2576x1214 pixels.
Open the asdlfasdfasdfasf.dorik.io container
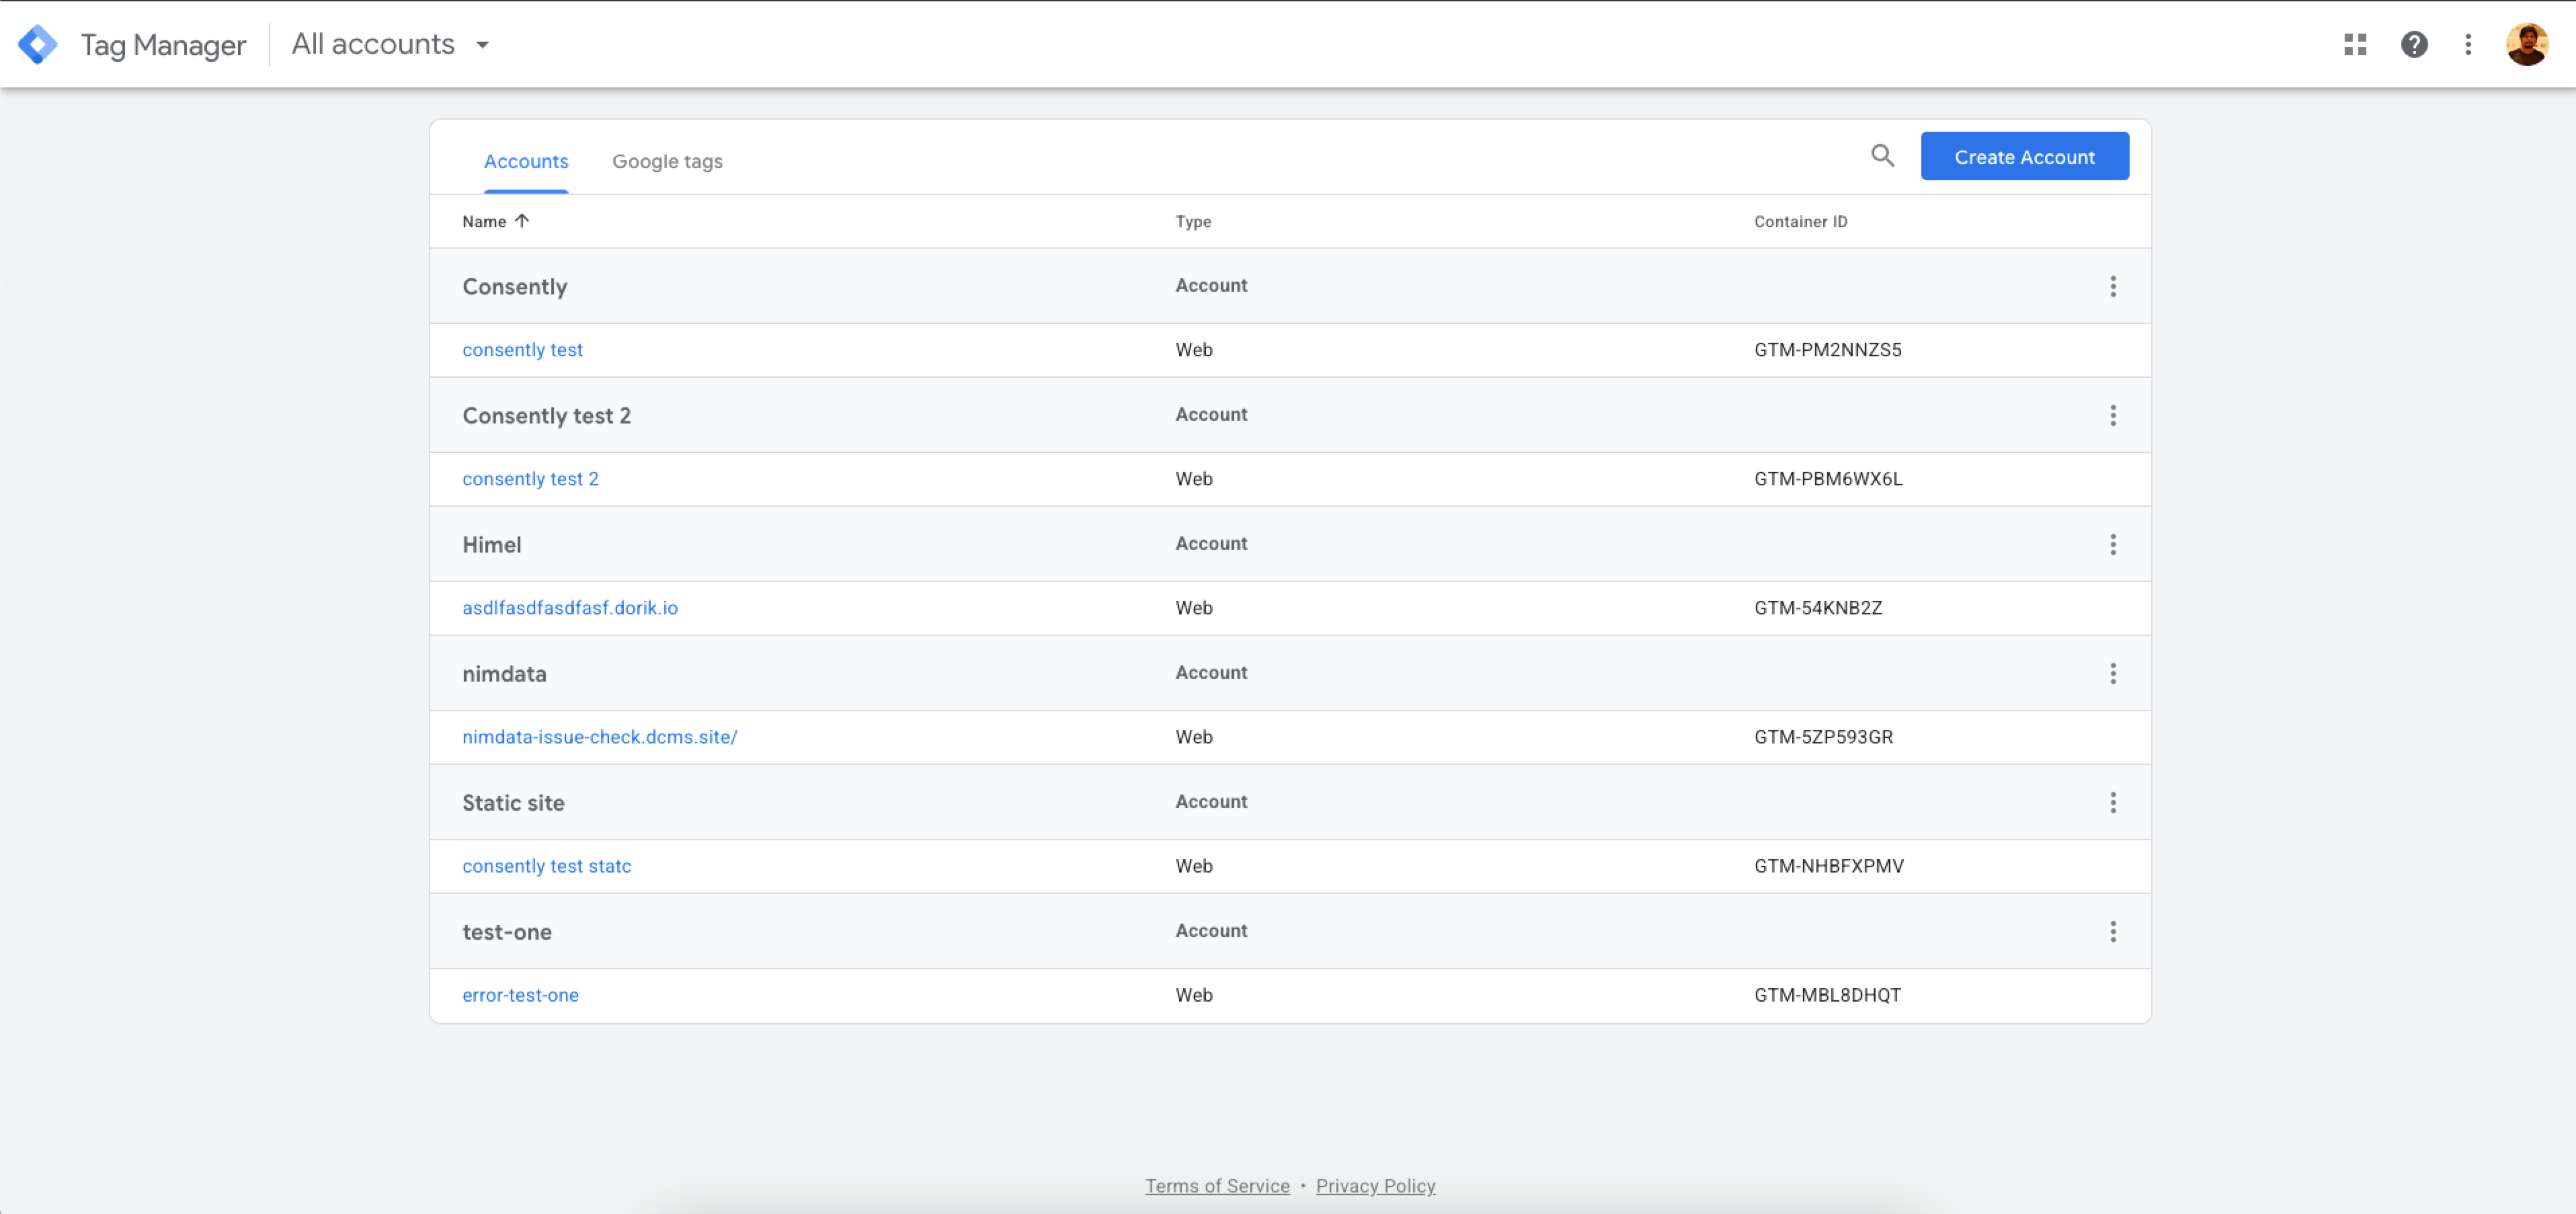570,608
